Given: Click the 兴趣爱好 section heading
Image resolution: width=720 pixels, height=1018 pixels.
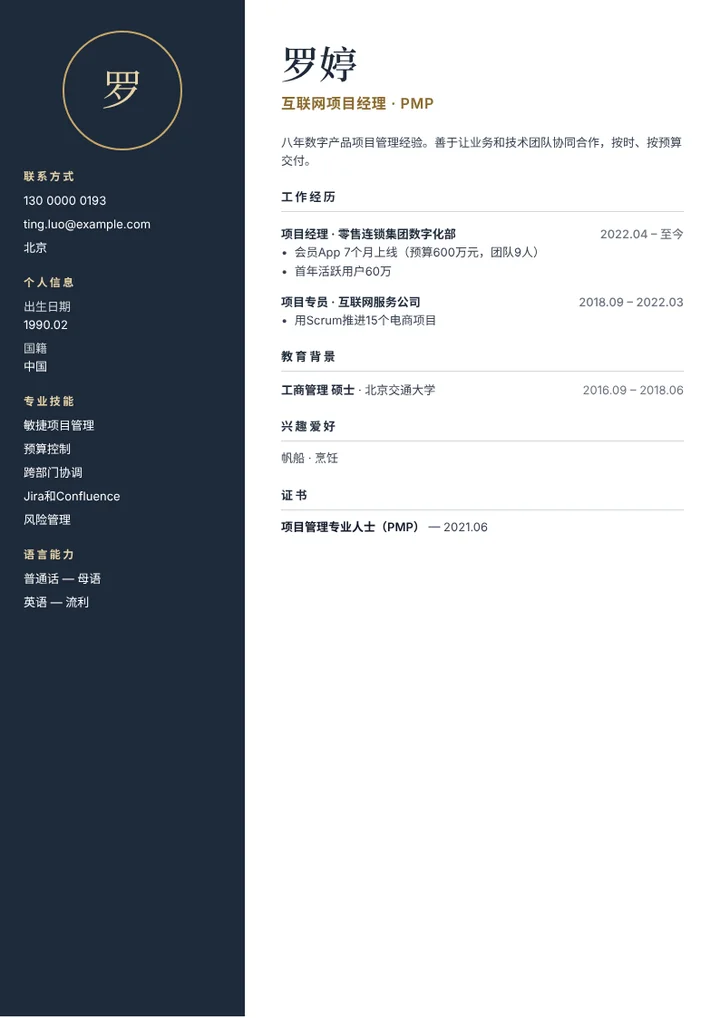Looking at the screenshot, I should point(308,426).
